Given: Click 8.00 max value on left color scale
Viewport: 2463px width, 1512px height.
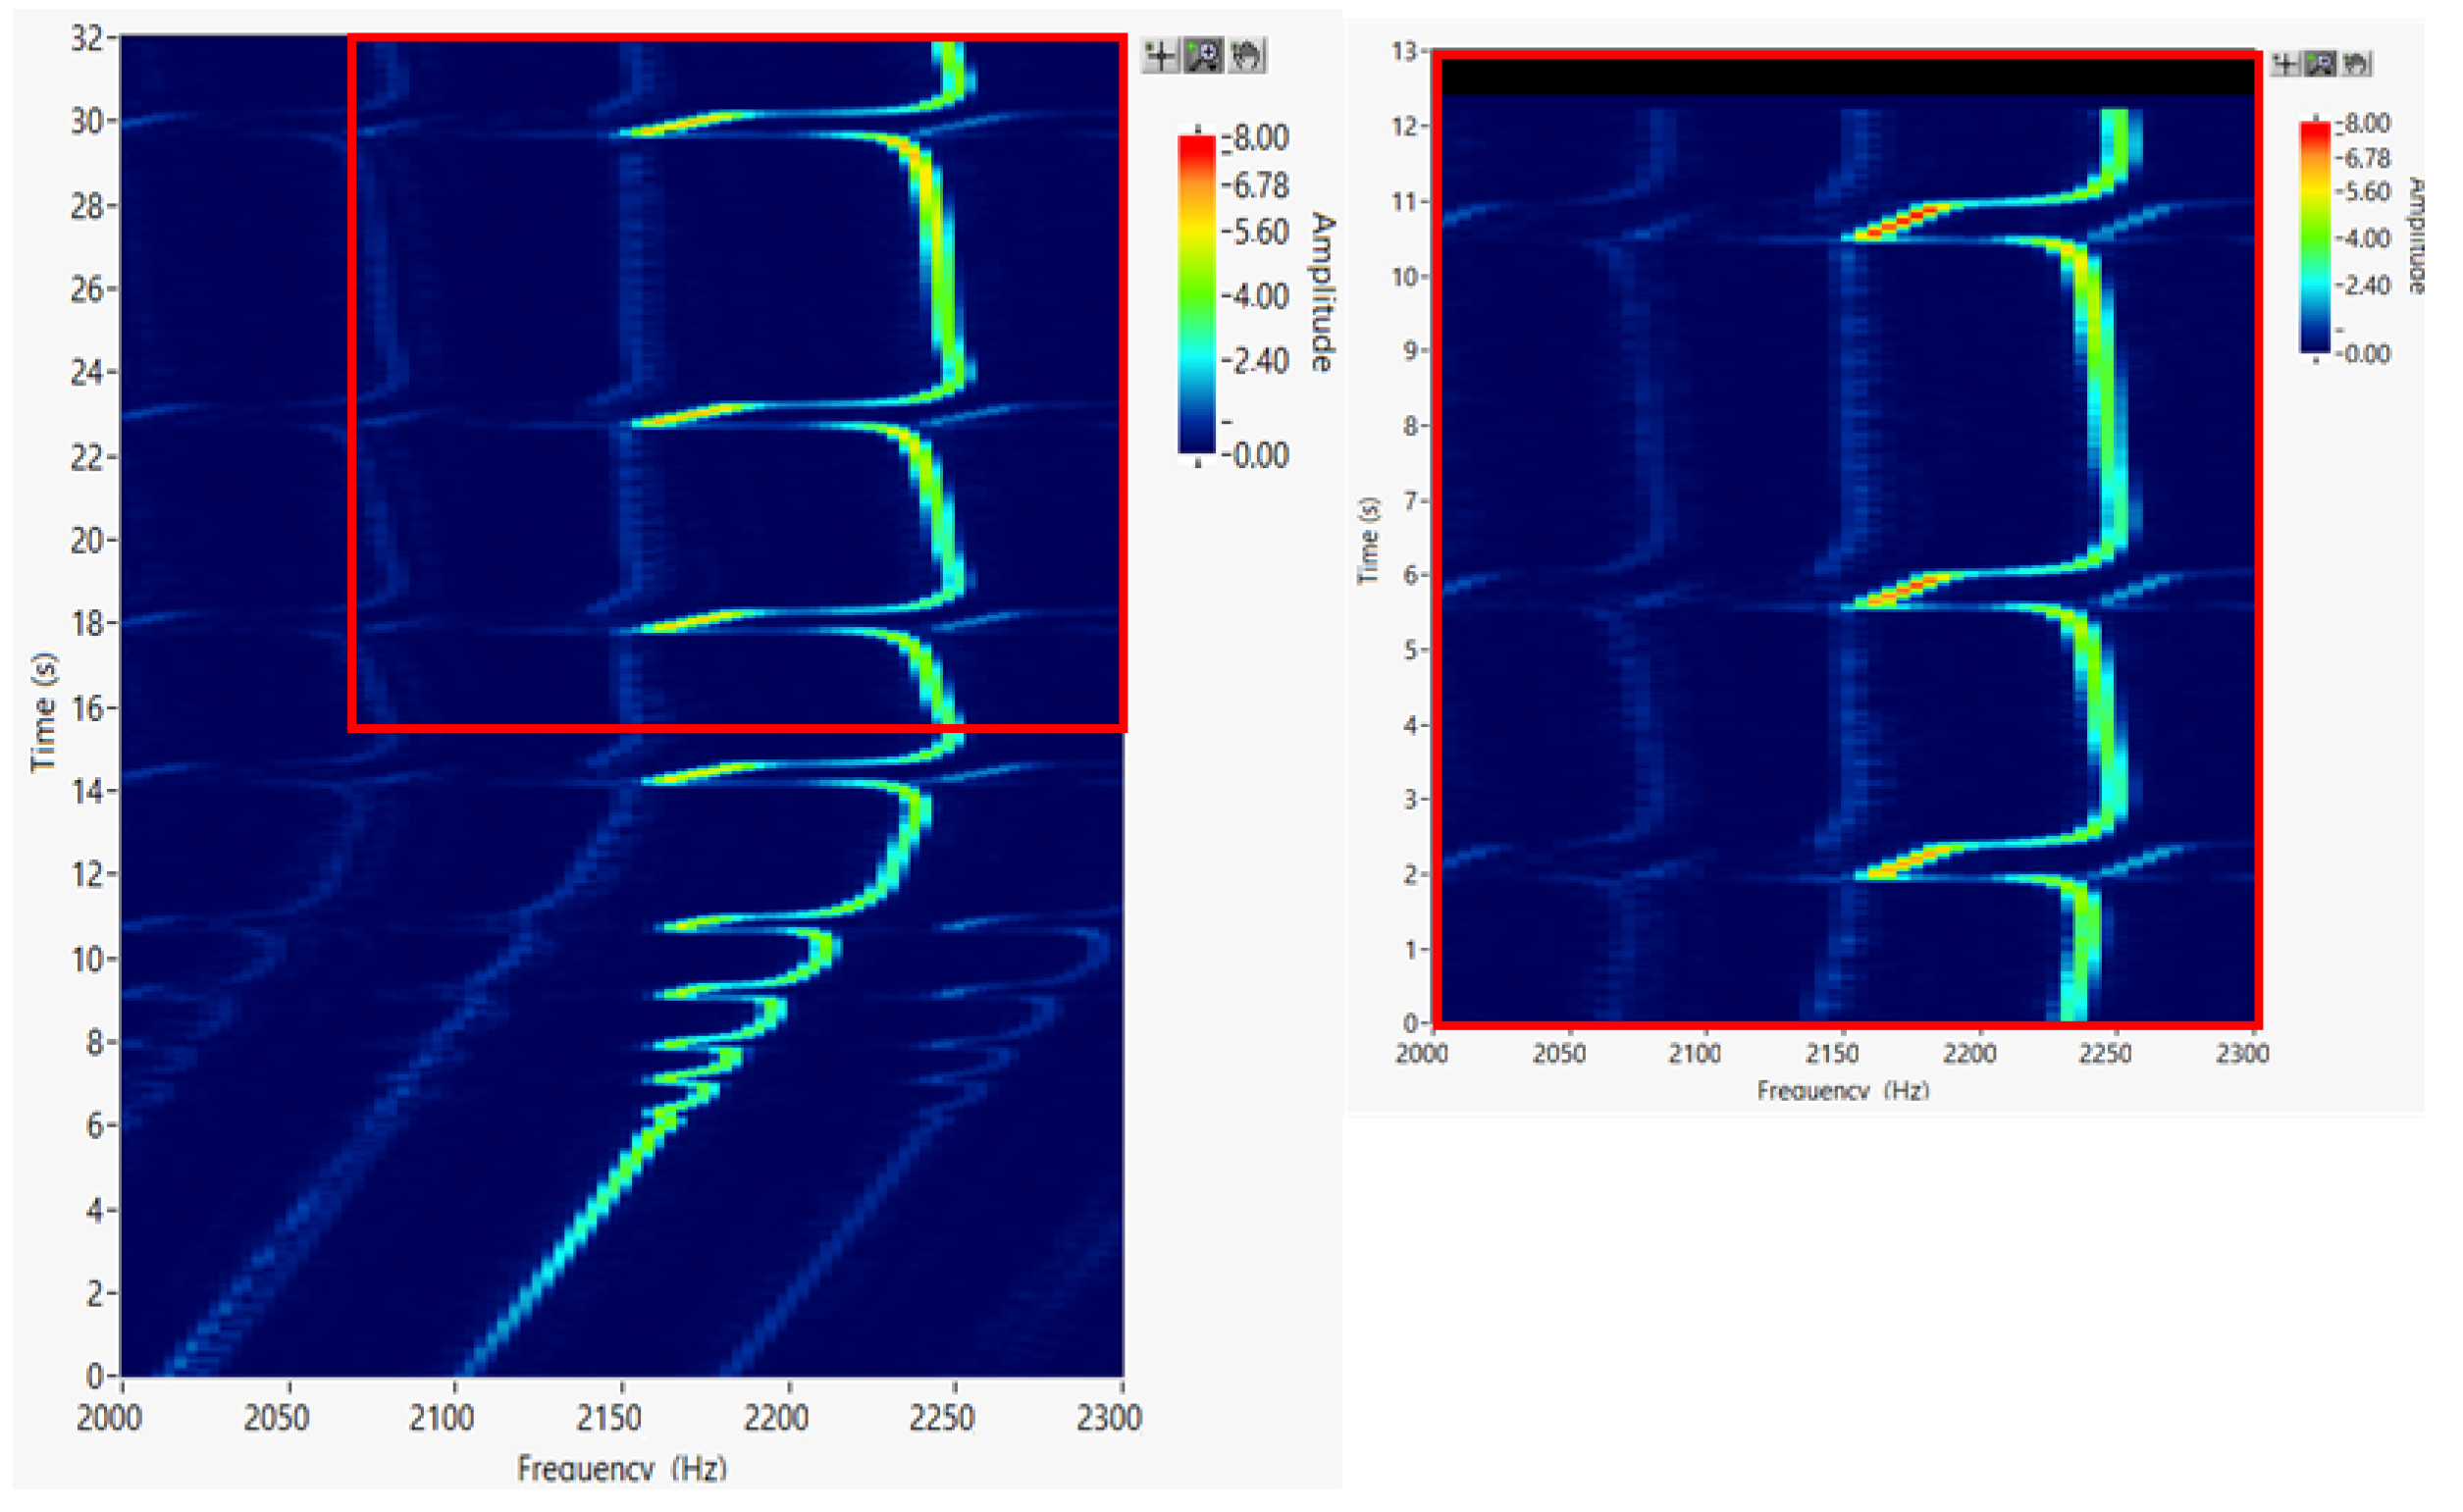Looking at the screenshot, I should [1260, 138].
